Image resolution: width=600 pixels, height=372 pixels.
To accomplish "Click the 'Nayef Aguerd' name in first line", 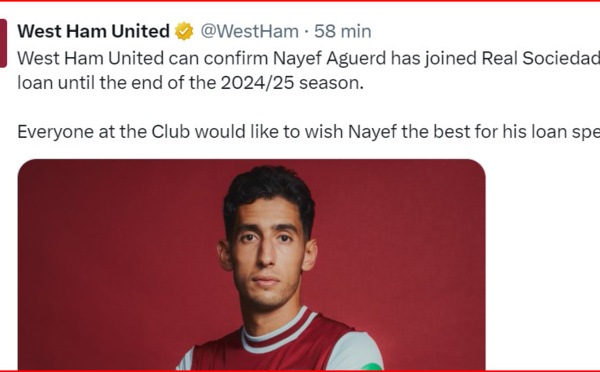I will click(329, 59).
